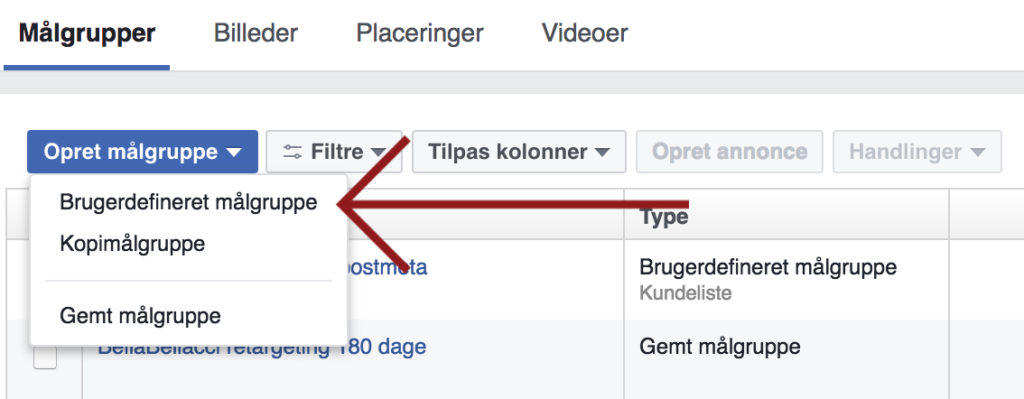Image resolution: width=1024 pixels, height=399 pixels.
Task: Click the Opret annonce button
Action: point(729,152)
